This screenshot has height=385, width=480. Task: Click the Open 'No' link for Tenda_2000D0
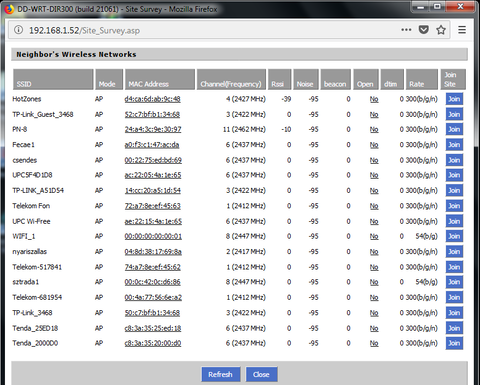point(374,343)
